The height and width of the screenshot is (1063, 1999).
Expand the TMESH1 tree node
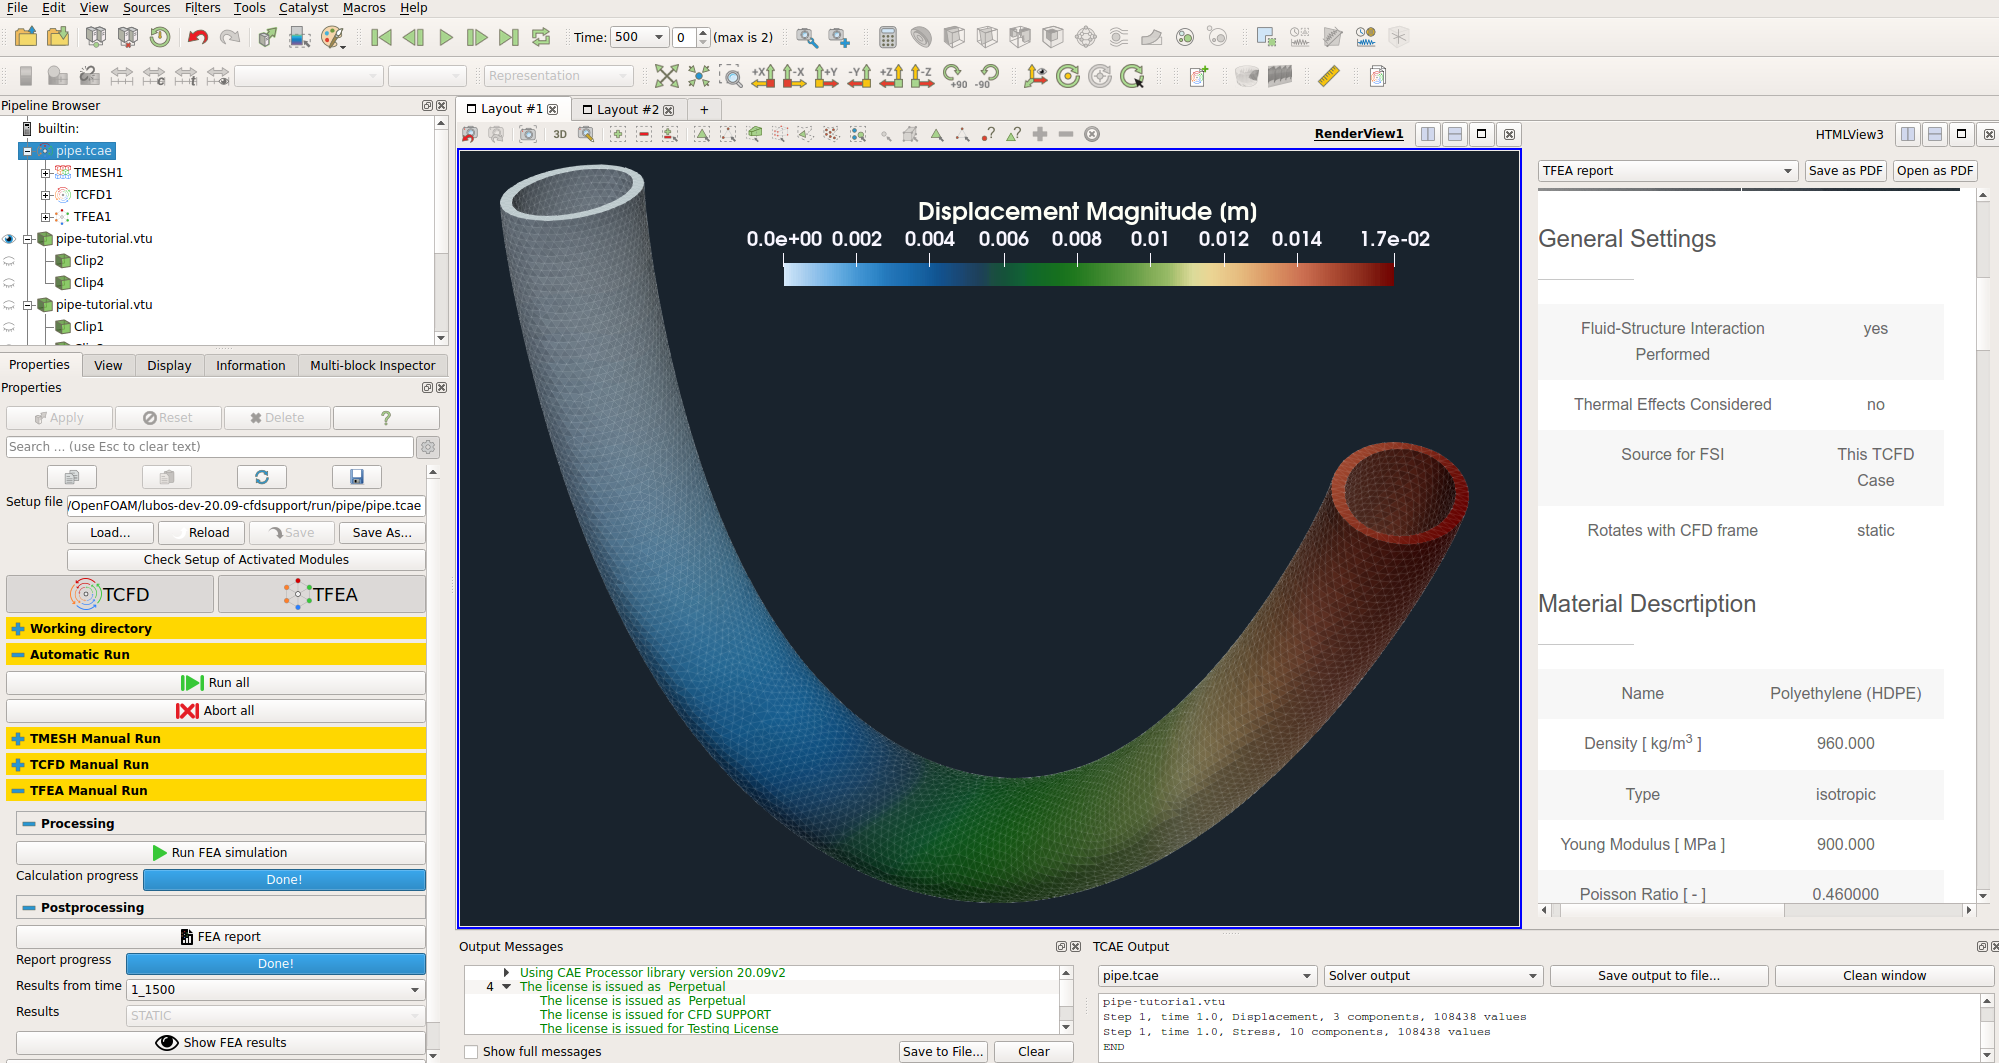click(45, 173)
